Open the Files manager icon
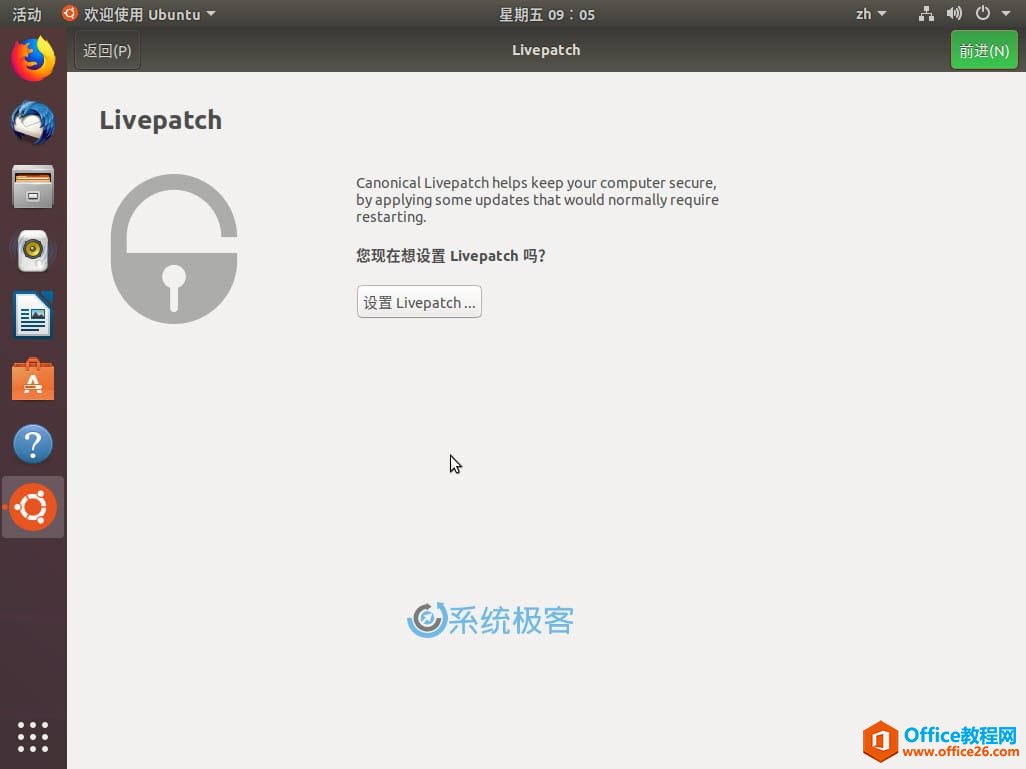 coord(33,187)
